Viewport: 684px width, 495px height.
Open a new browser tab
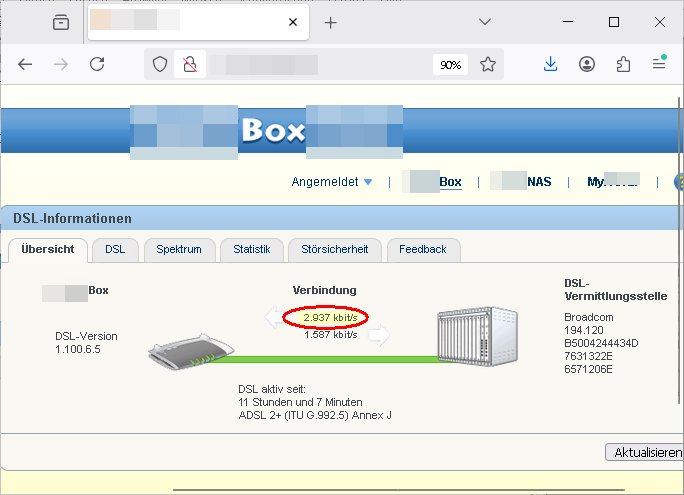(331, 22)
